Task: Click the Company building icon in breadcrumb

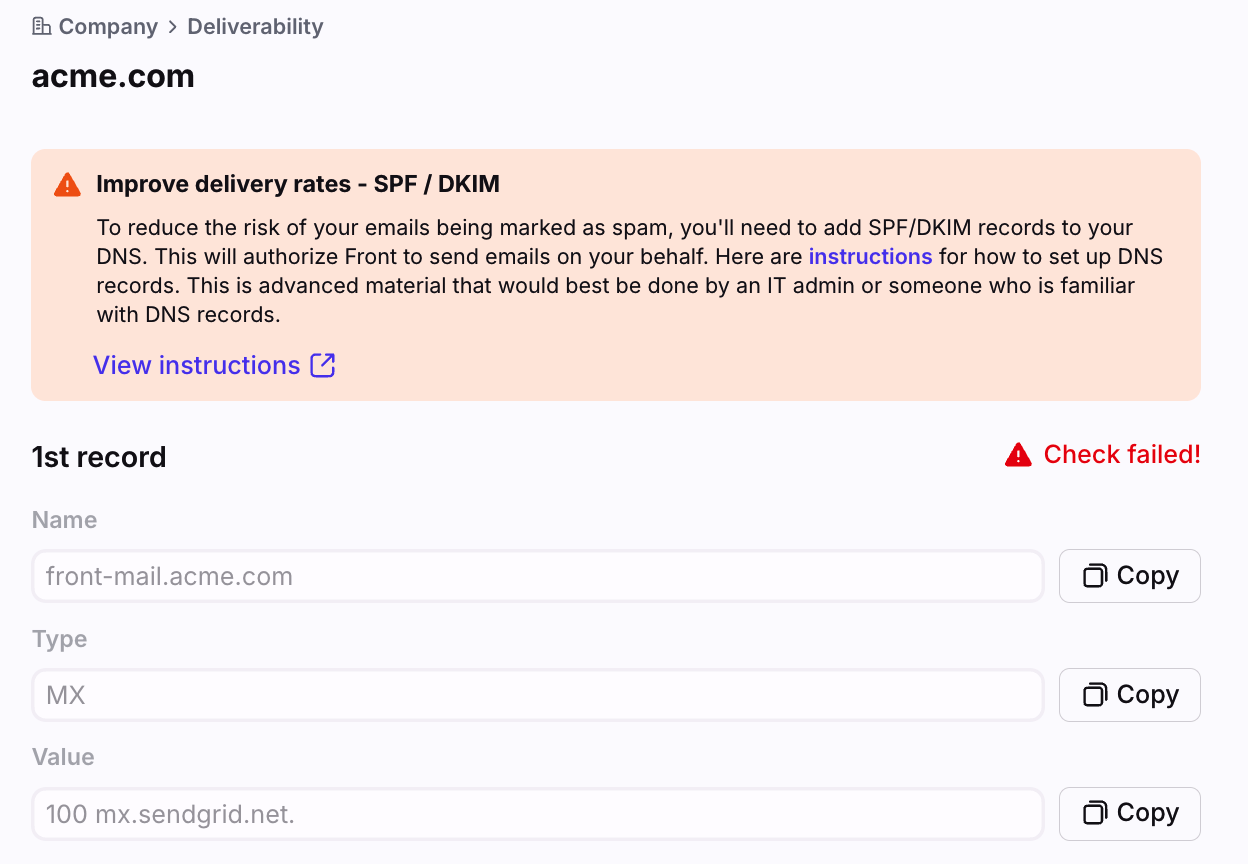Action: pyautogui.click(x=41, y=26)
